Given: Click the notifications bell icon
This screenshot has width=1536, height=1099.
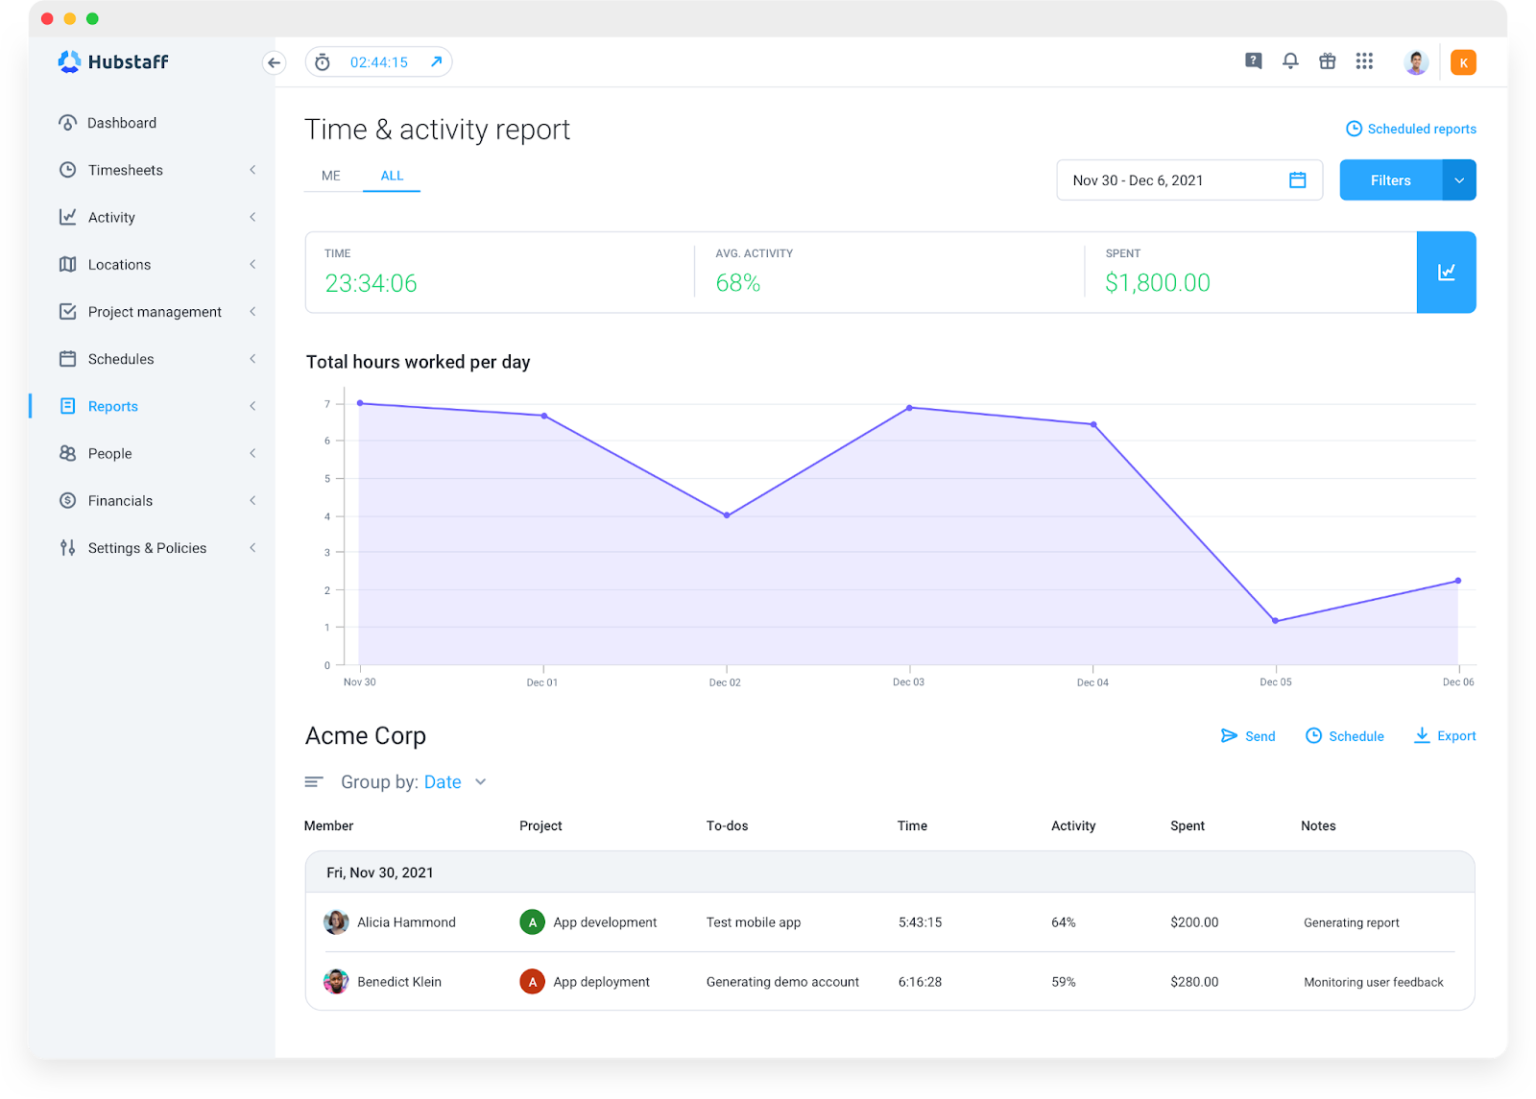Looking at the screenshot, I should click(x=1290, y=61).
